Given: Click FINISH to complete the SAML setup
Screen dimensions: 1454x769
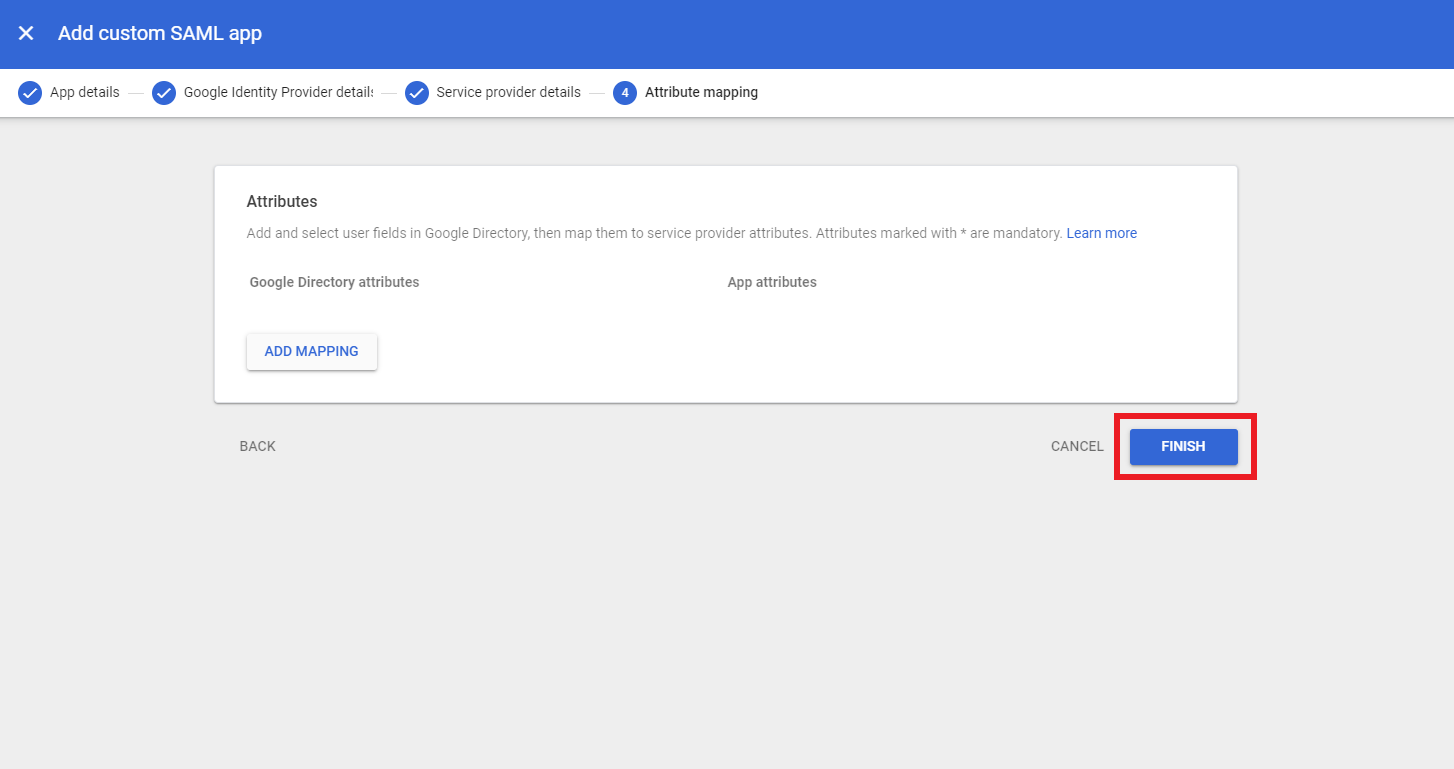Looking at the screenshot, I should pos(1183,446).
